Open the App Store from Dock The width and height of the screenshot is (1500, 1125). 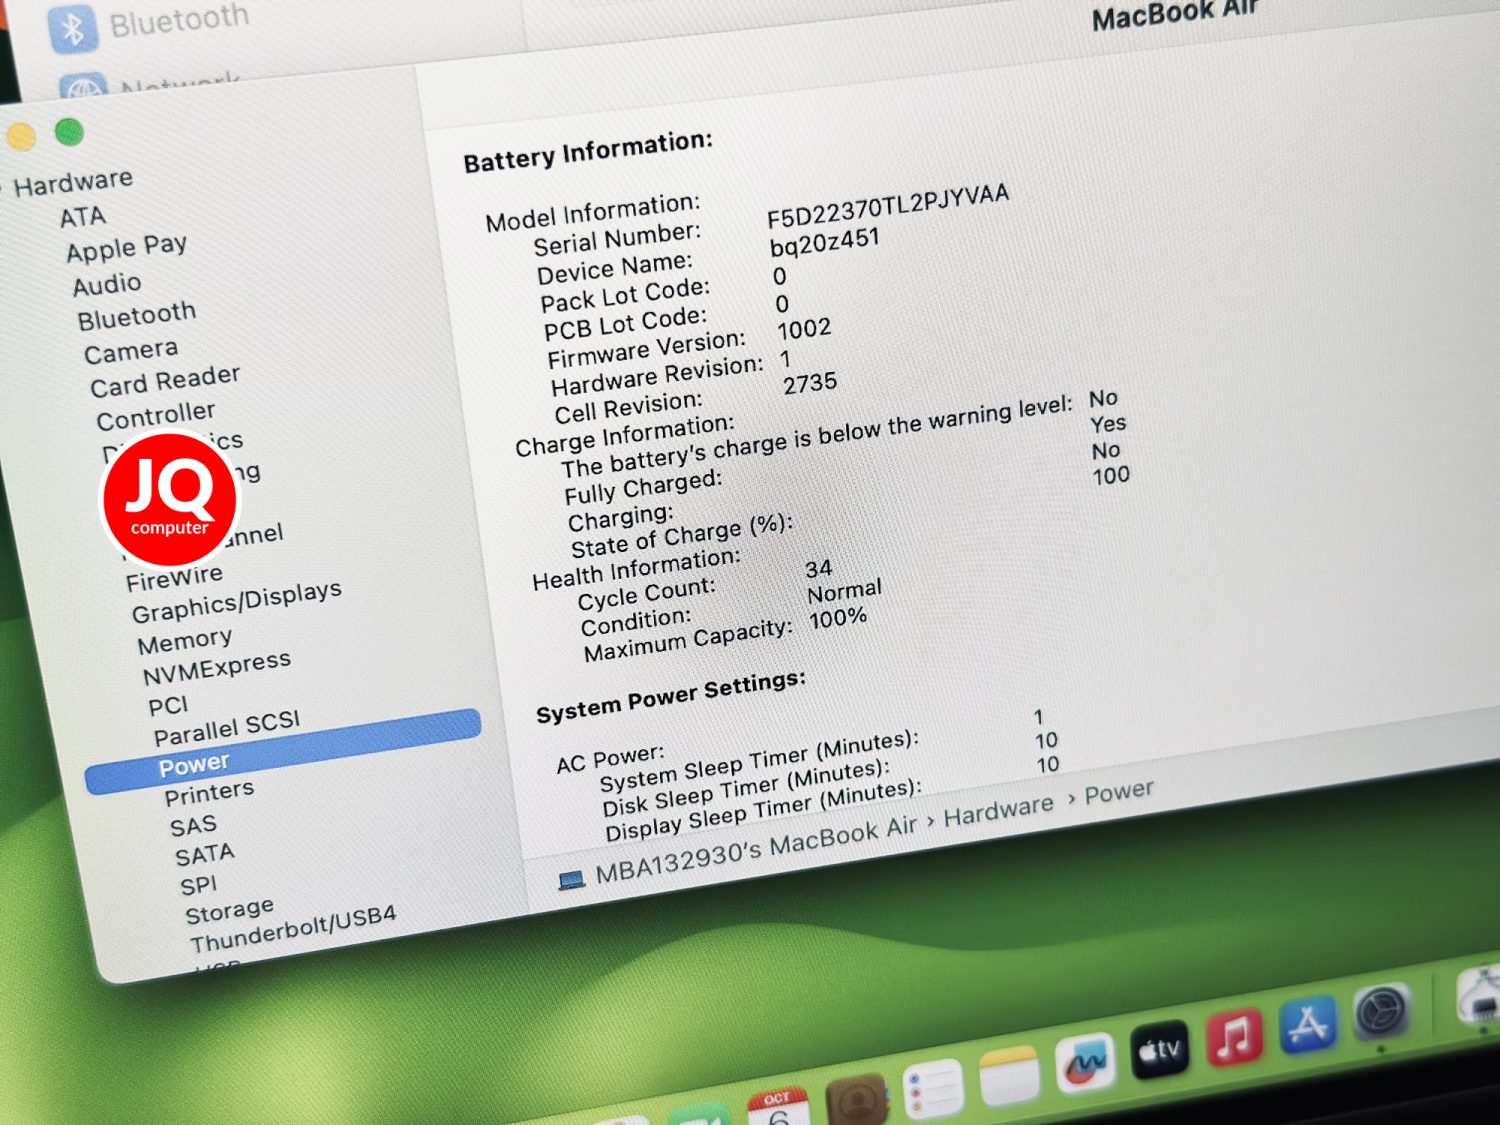(1308, 1024)
